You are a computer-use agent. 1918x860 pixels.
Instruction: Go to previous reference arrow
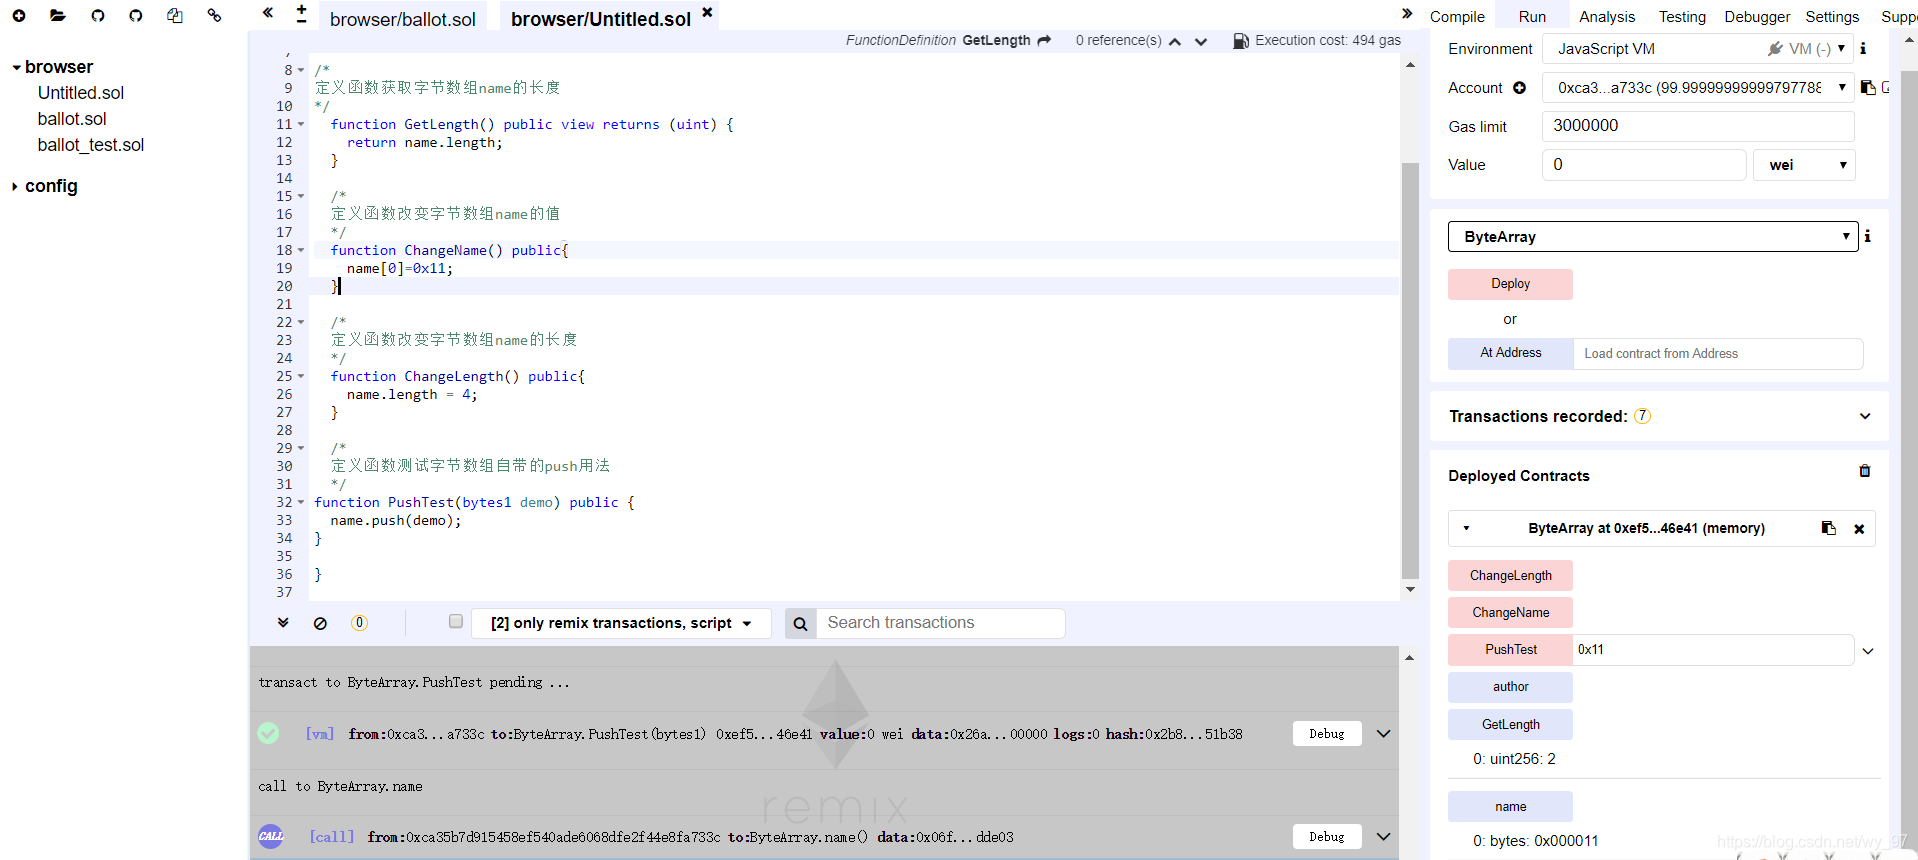[1175, 42]
